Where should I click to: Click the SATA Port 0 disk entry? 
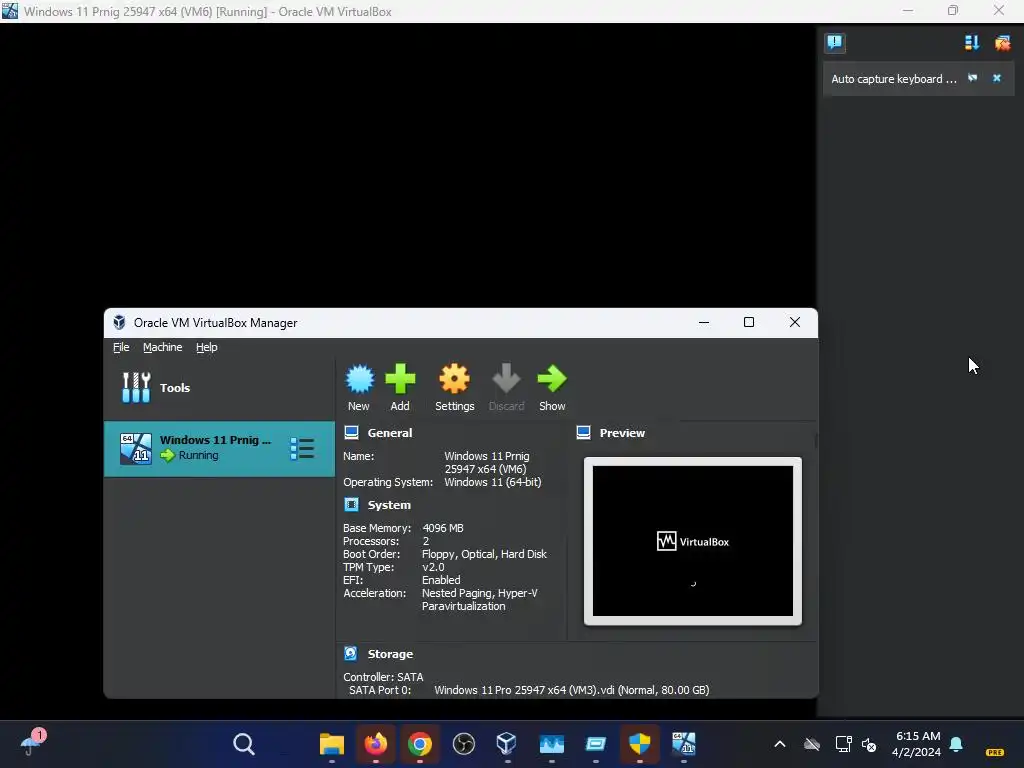(571, 690)
